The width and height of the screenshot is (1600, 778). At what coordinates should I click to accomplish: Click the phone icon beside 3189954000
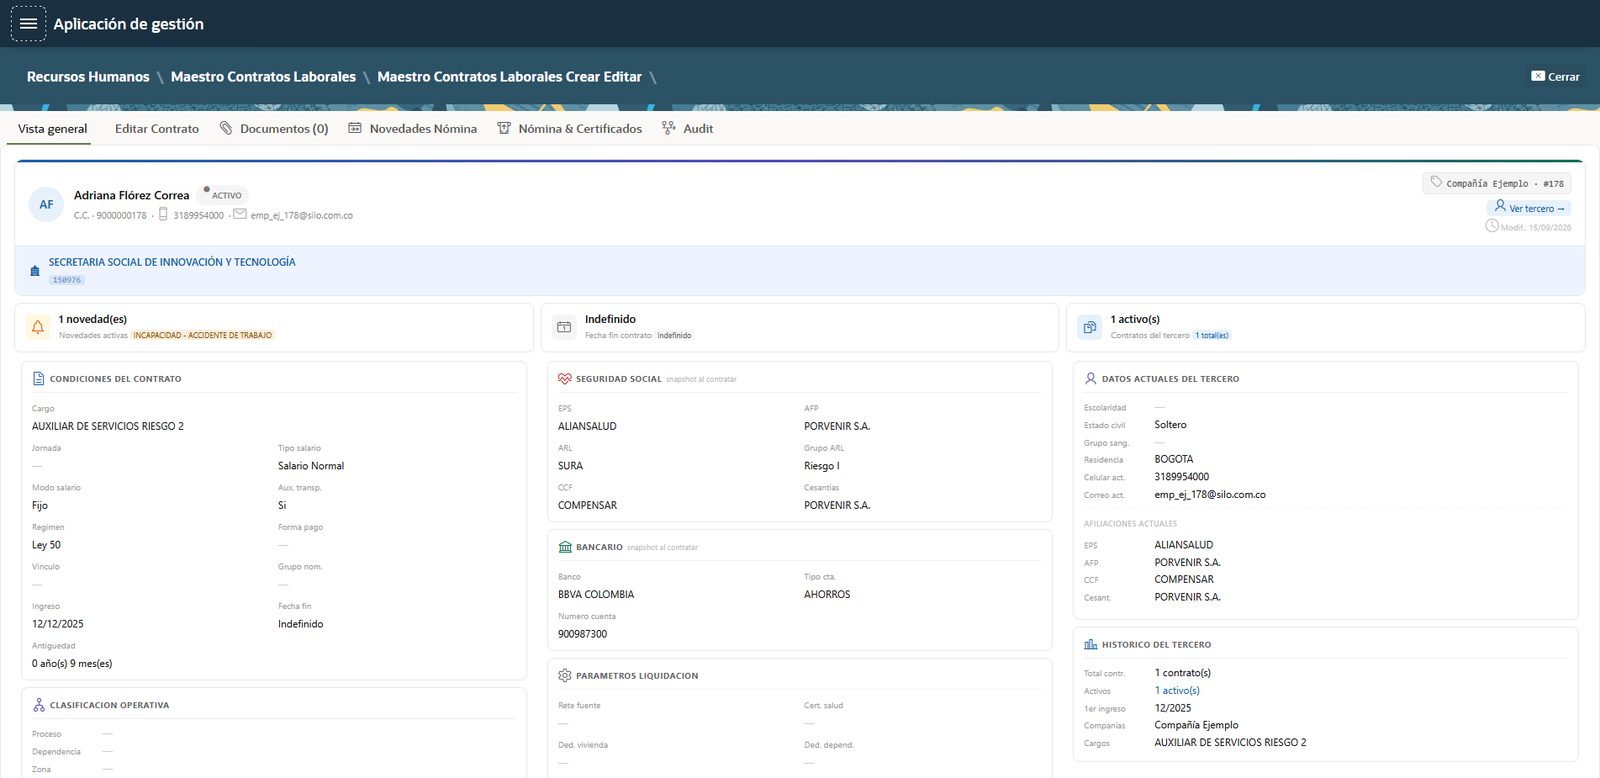(x=163, y=214)
